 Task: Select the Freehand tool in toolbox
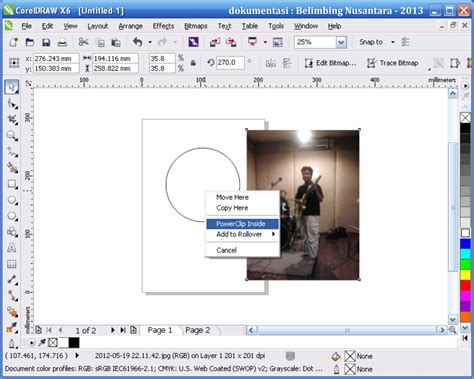(x=12, y=152)
